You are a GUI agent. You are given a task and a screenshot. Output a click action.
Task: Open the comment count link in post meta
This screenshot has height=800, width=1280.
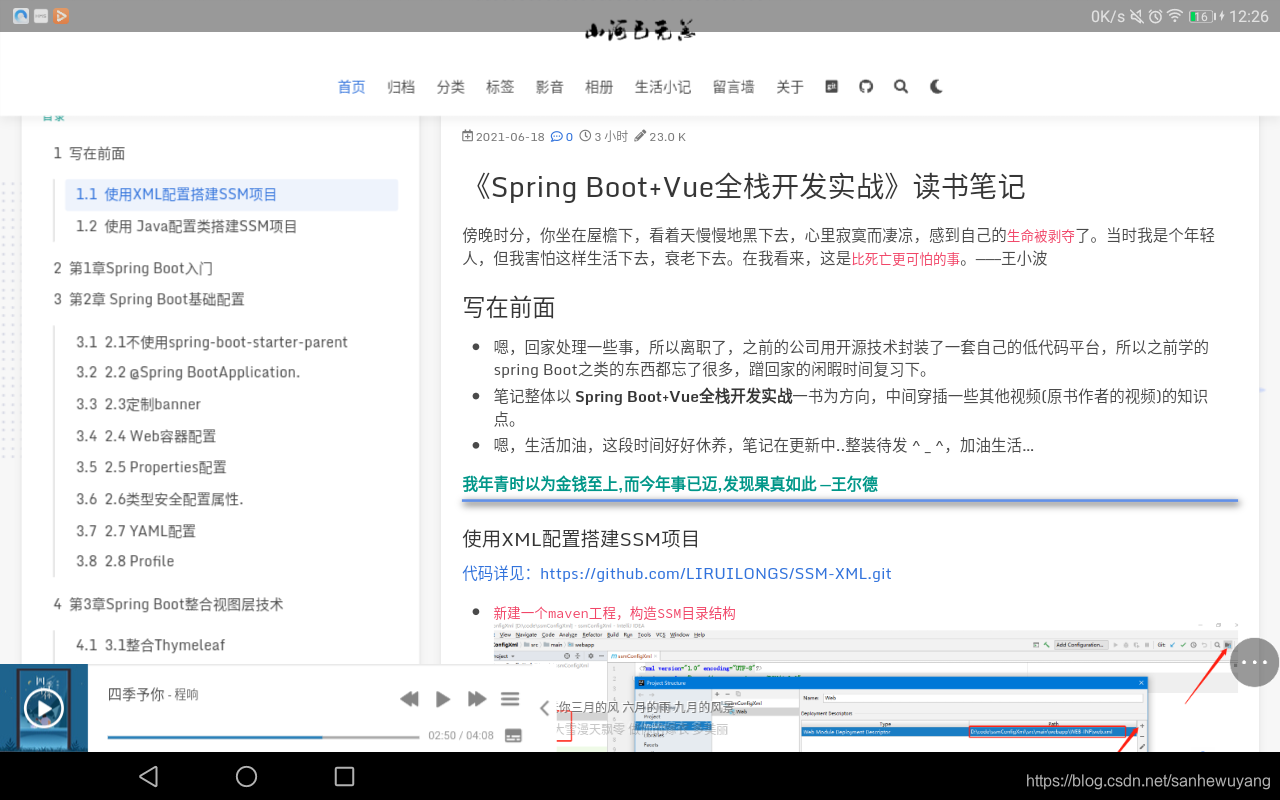(x=562, y=137)
